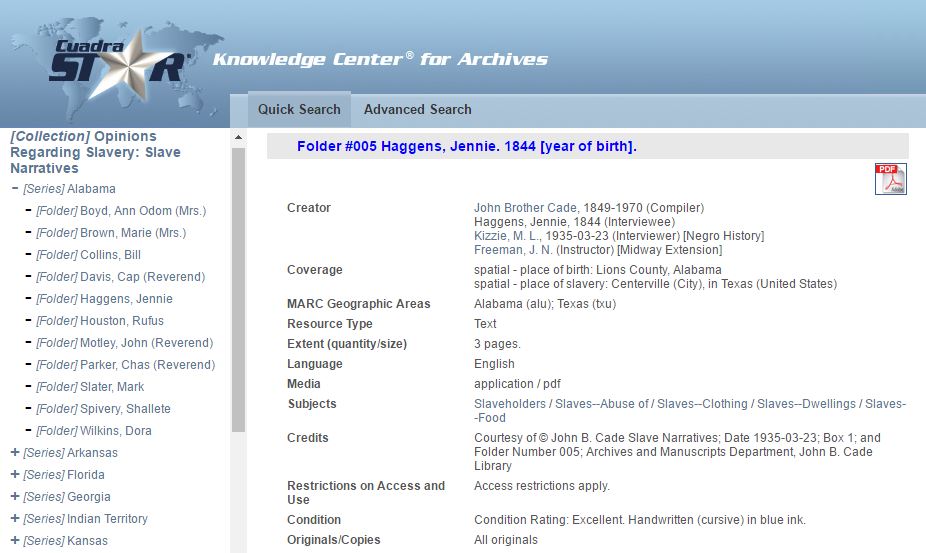
Task: Open folder Spivery, Shallete
Action: pyautogui.click(x=103, y=409)
